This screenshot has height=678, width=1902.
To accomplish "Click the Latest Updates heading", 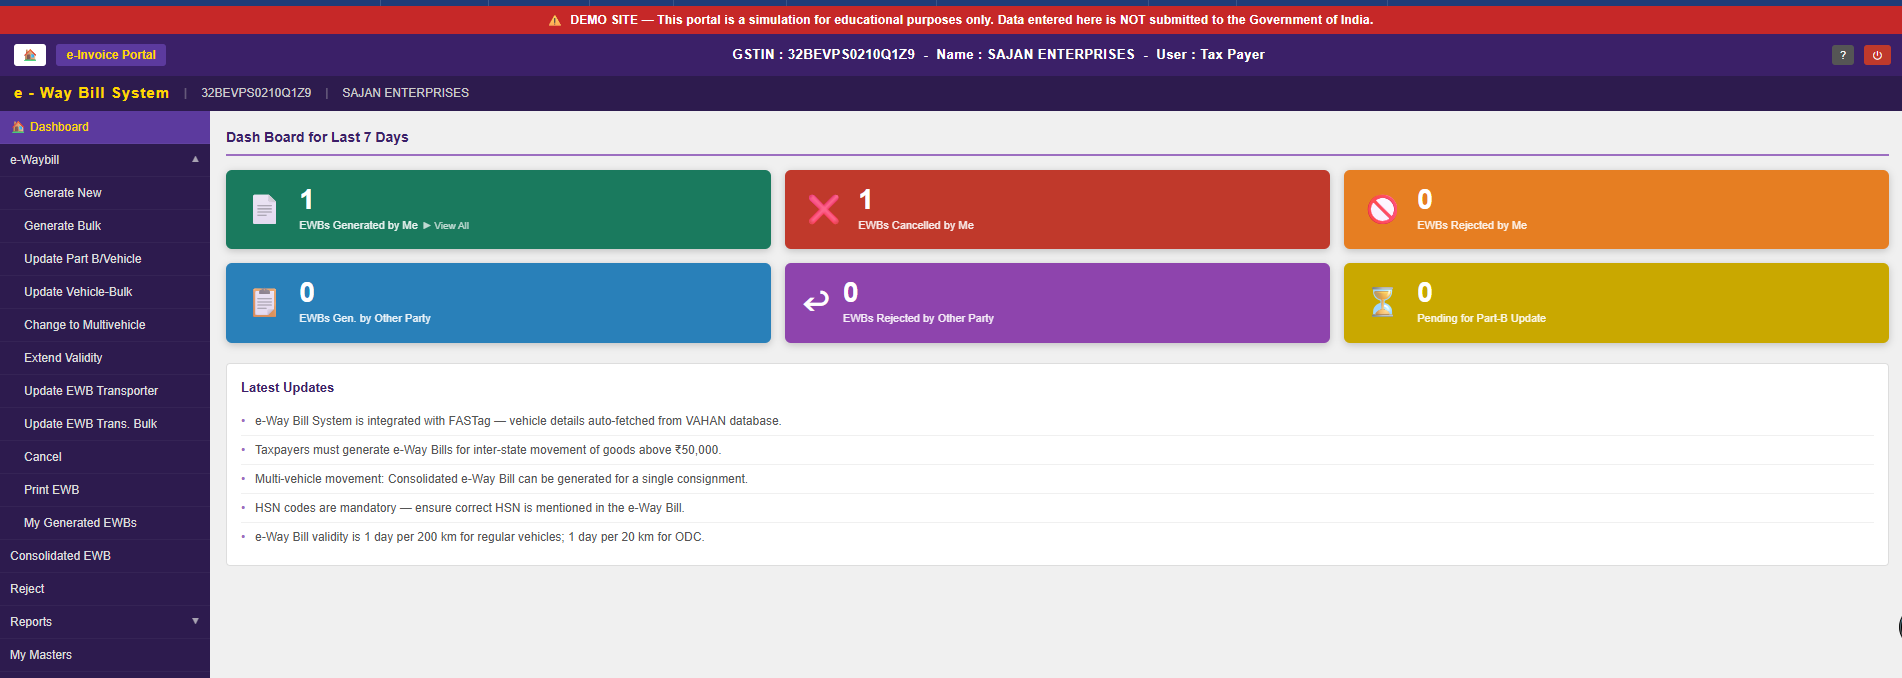I will coord(287,388).
